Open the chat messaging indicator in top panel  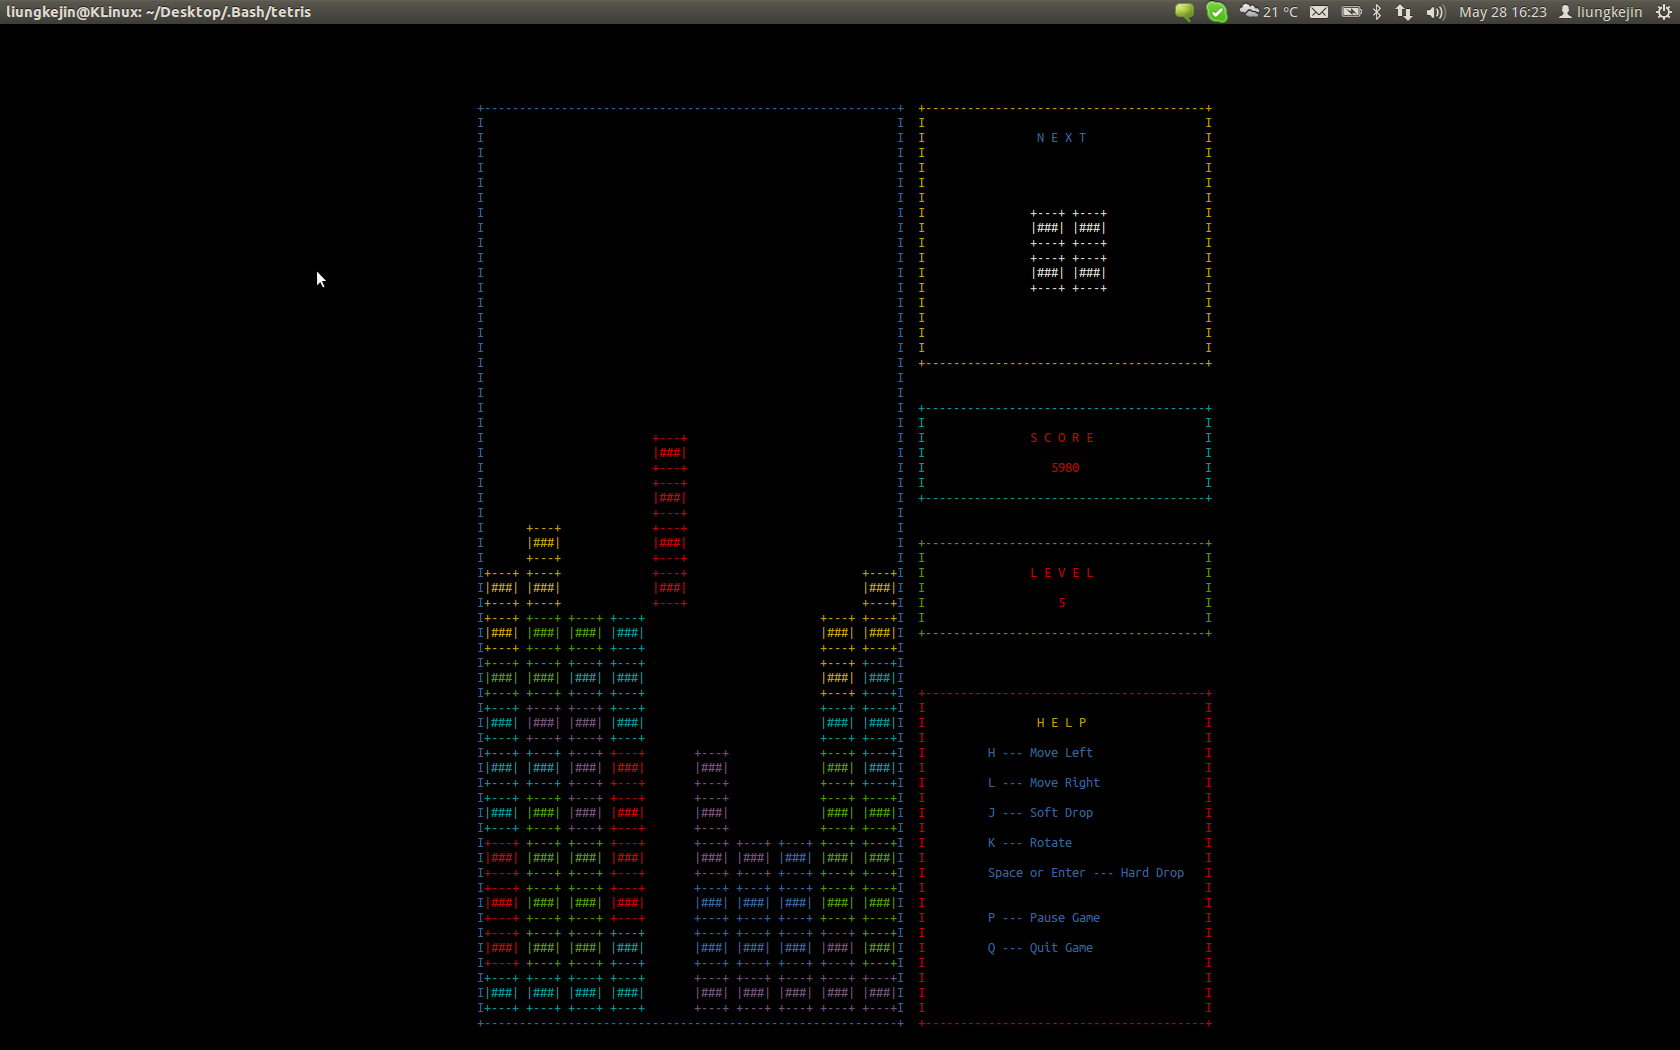tap(1184, 12)
